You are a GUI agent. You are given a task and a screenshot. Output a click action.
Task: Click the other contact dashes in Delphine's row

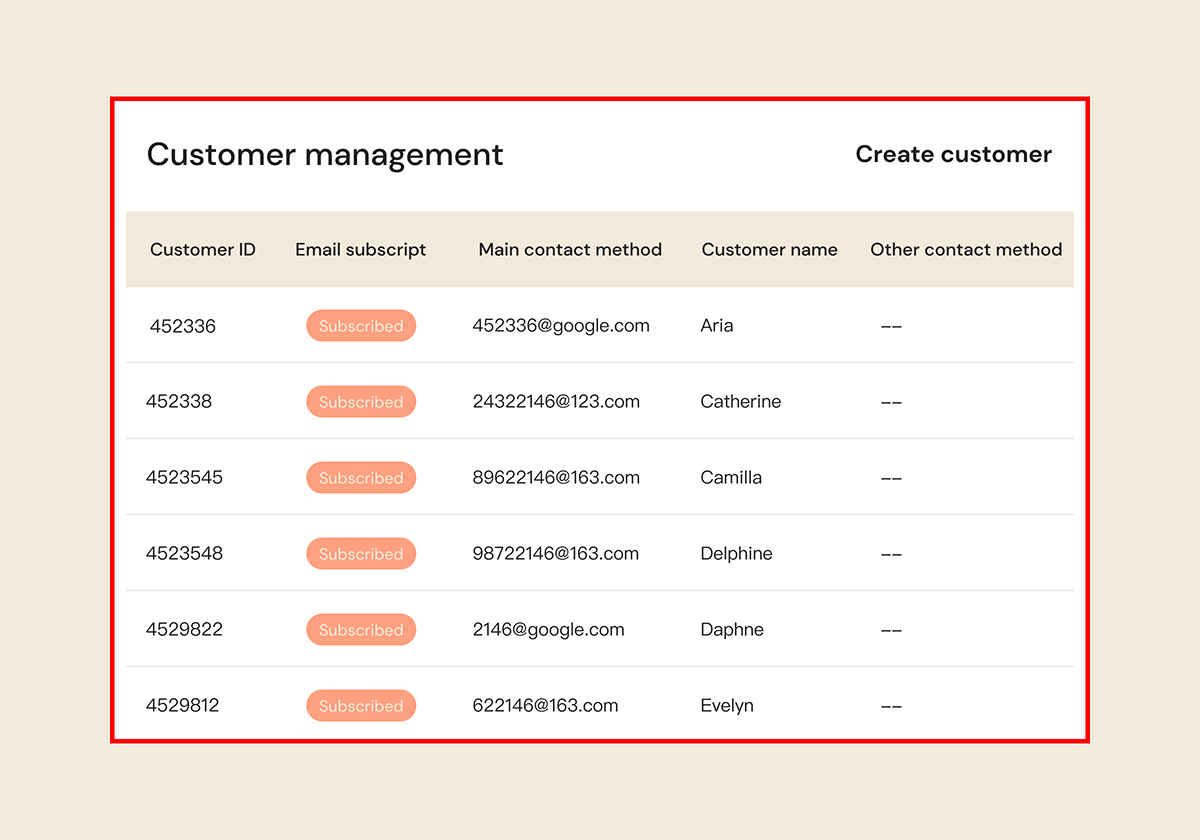pyautogui.click(x=891, y=554)
